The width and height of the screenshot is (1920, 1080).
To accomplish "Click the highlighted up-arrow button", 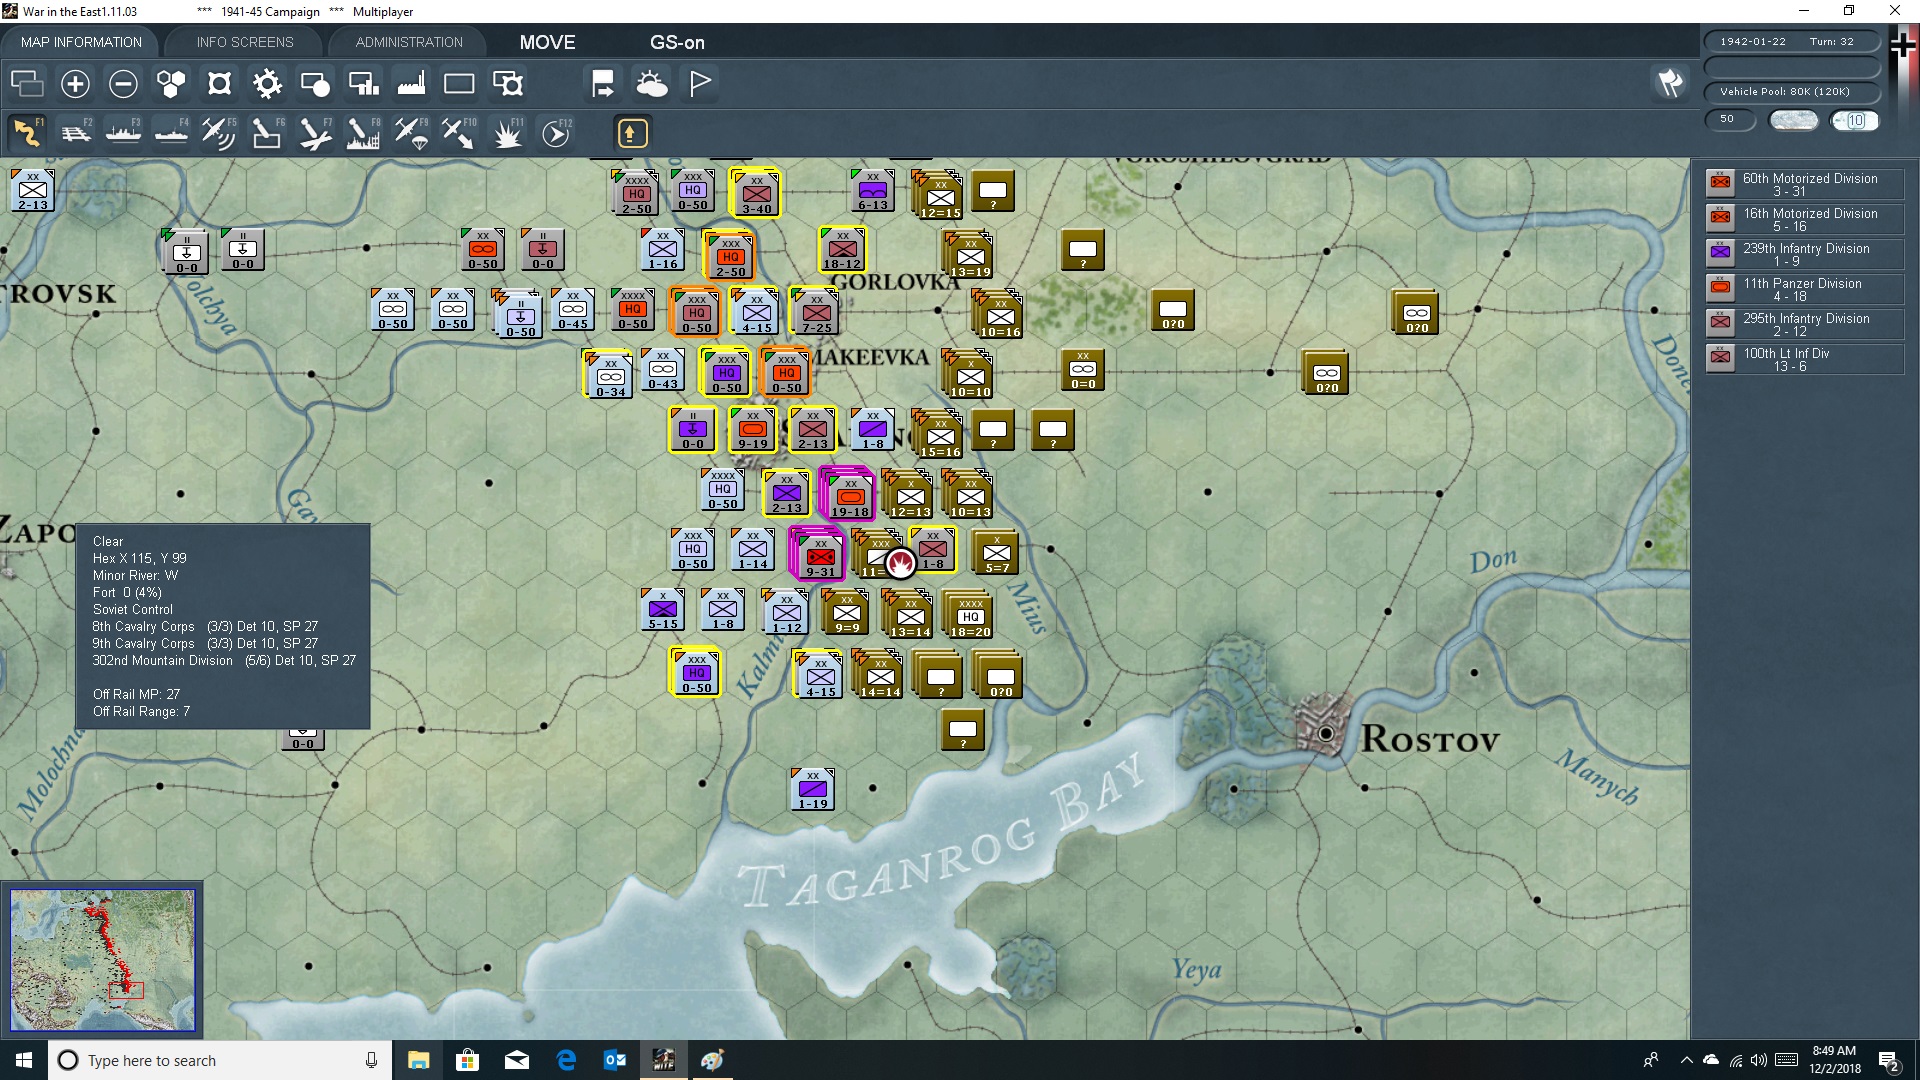I will (x=632, y=133).
